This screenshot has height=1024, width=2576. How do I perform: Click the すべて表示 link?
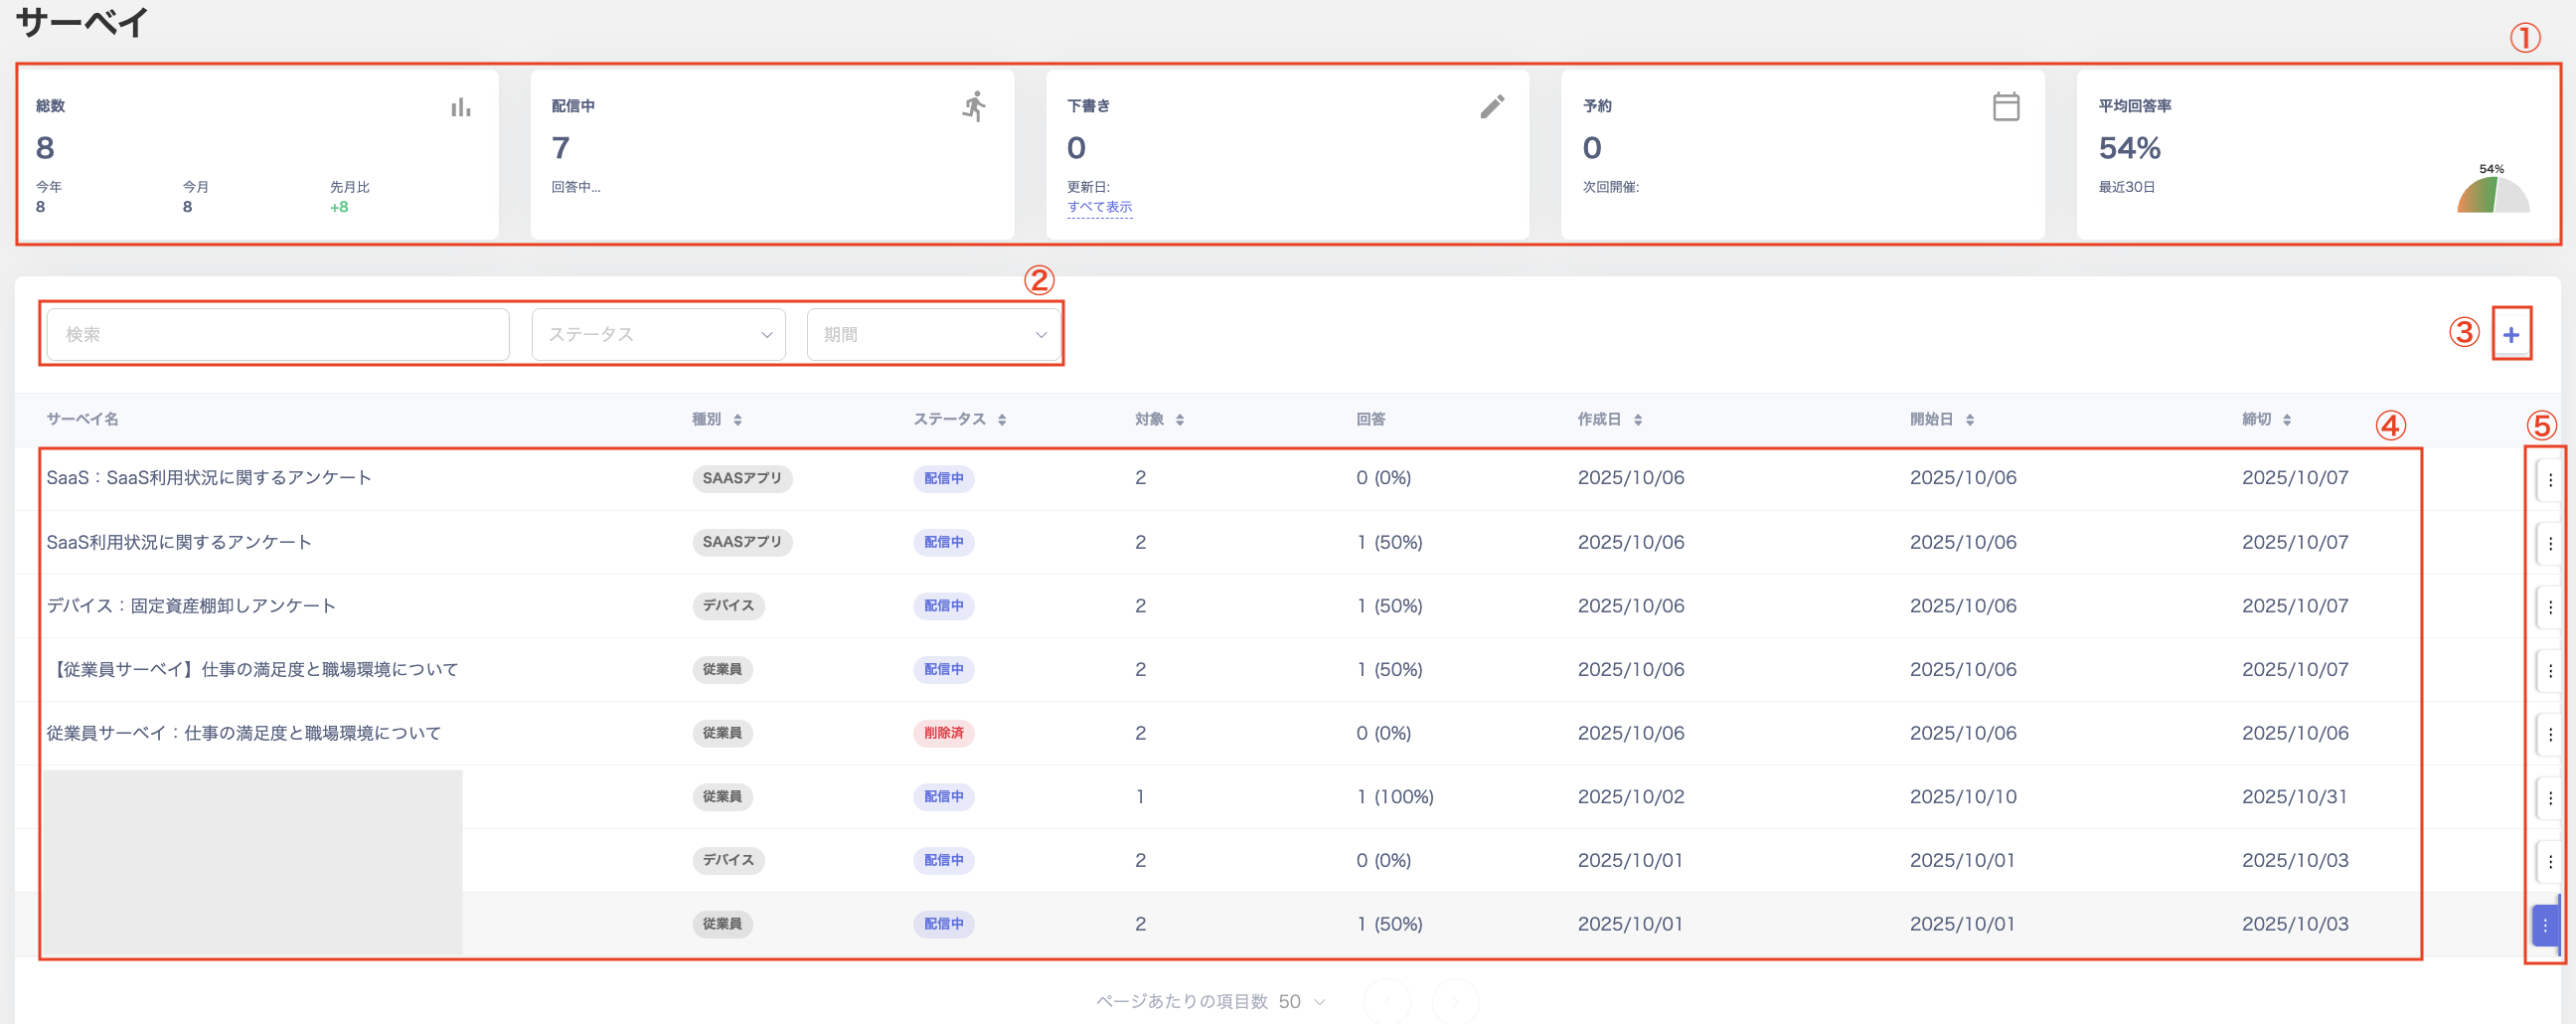click(1099, 207)
